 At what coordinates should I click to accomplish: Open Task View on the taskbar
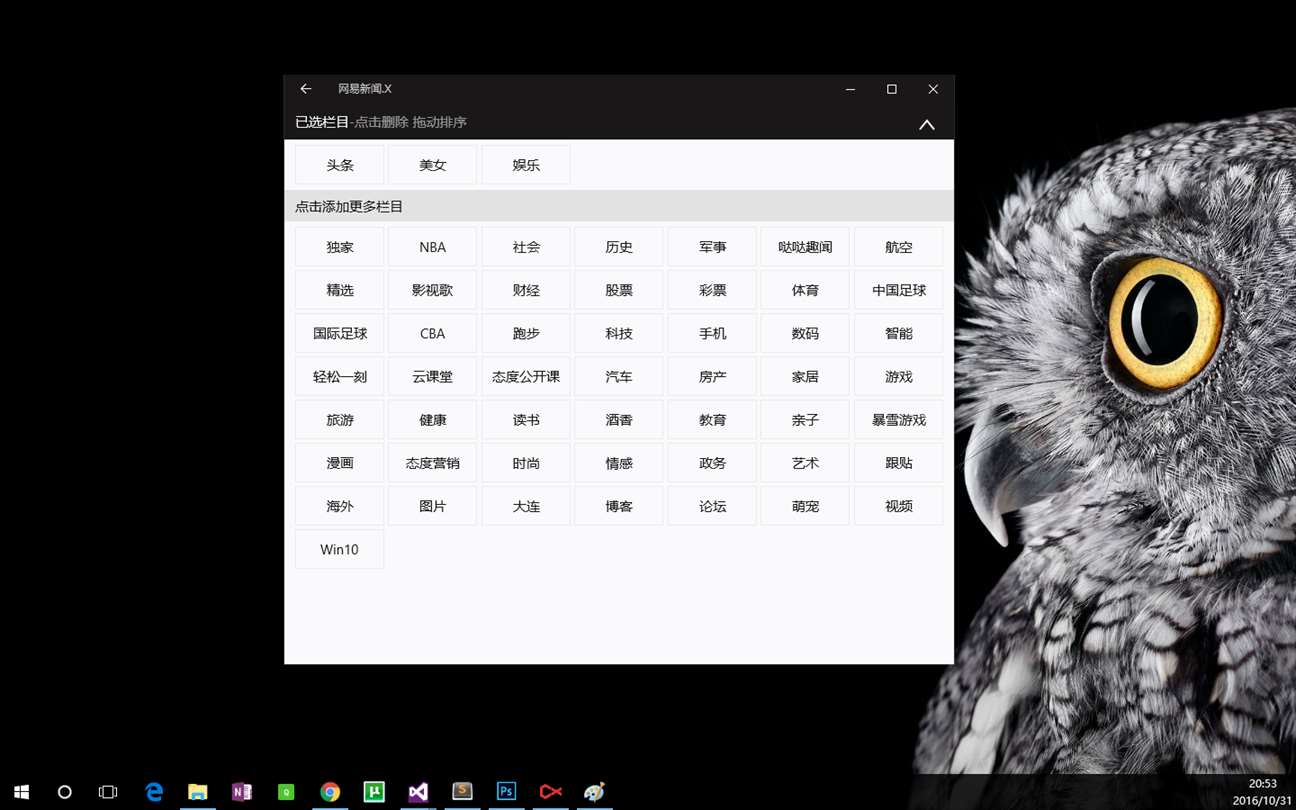coord(108,792)
